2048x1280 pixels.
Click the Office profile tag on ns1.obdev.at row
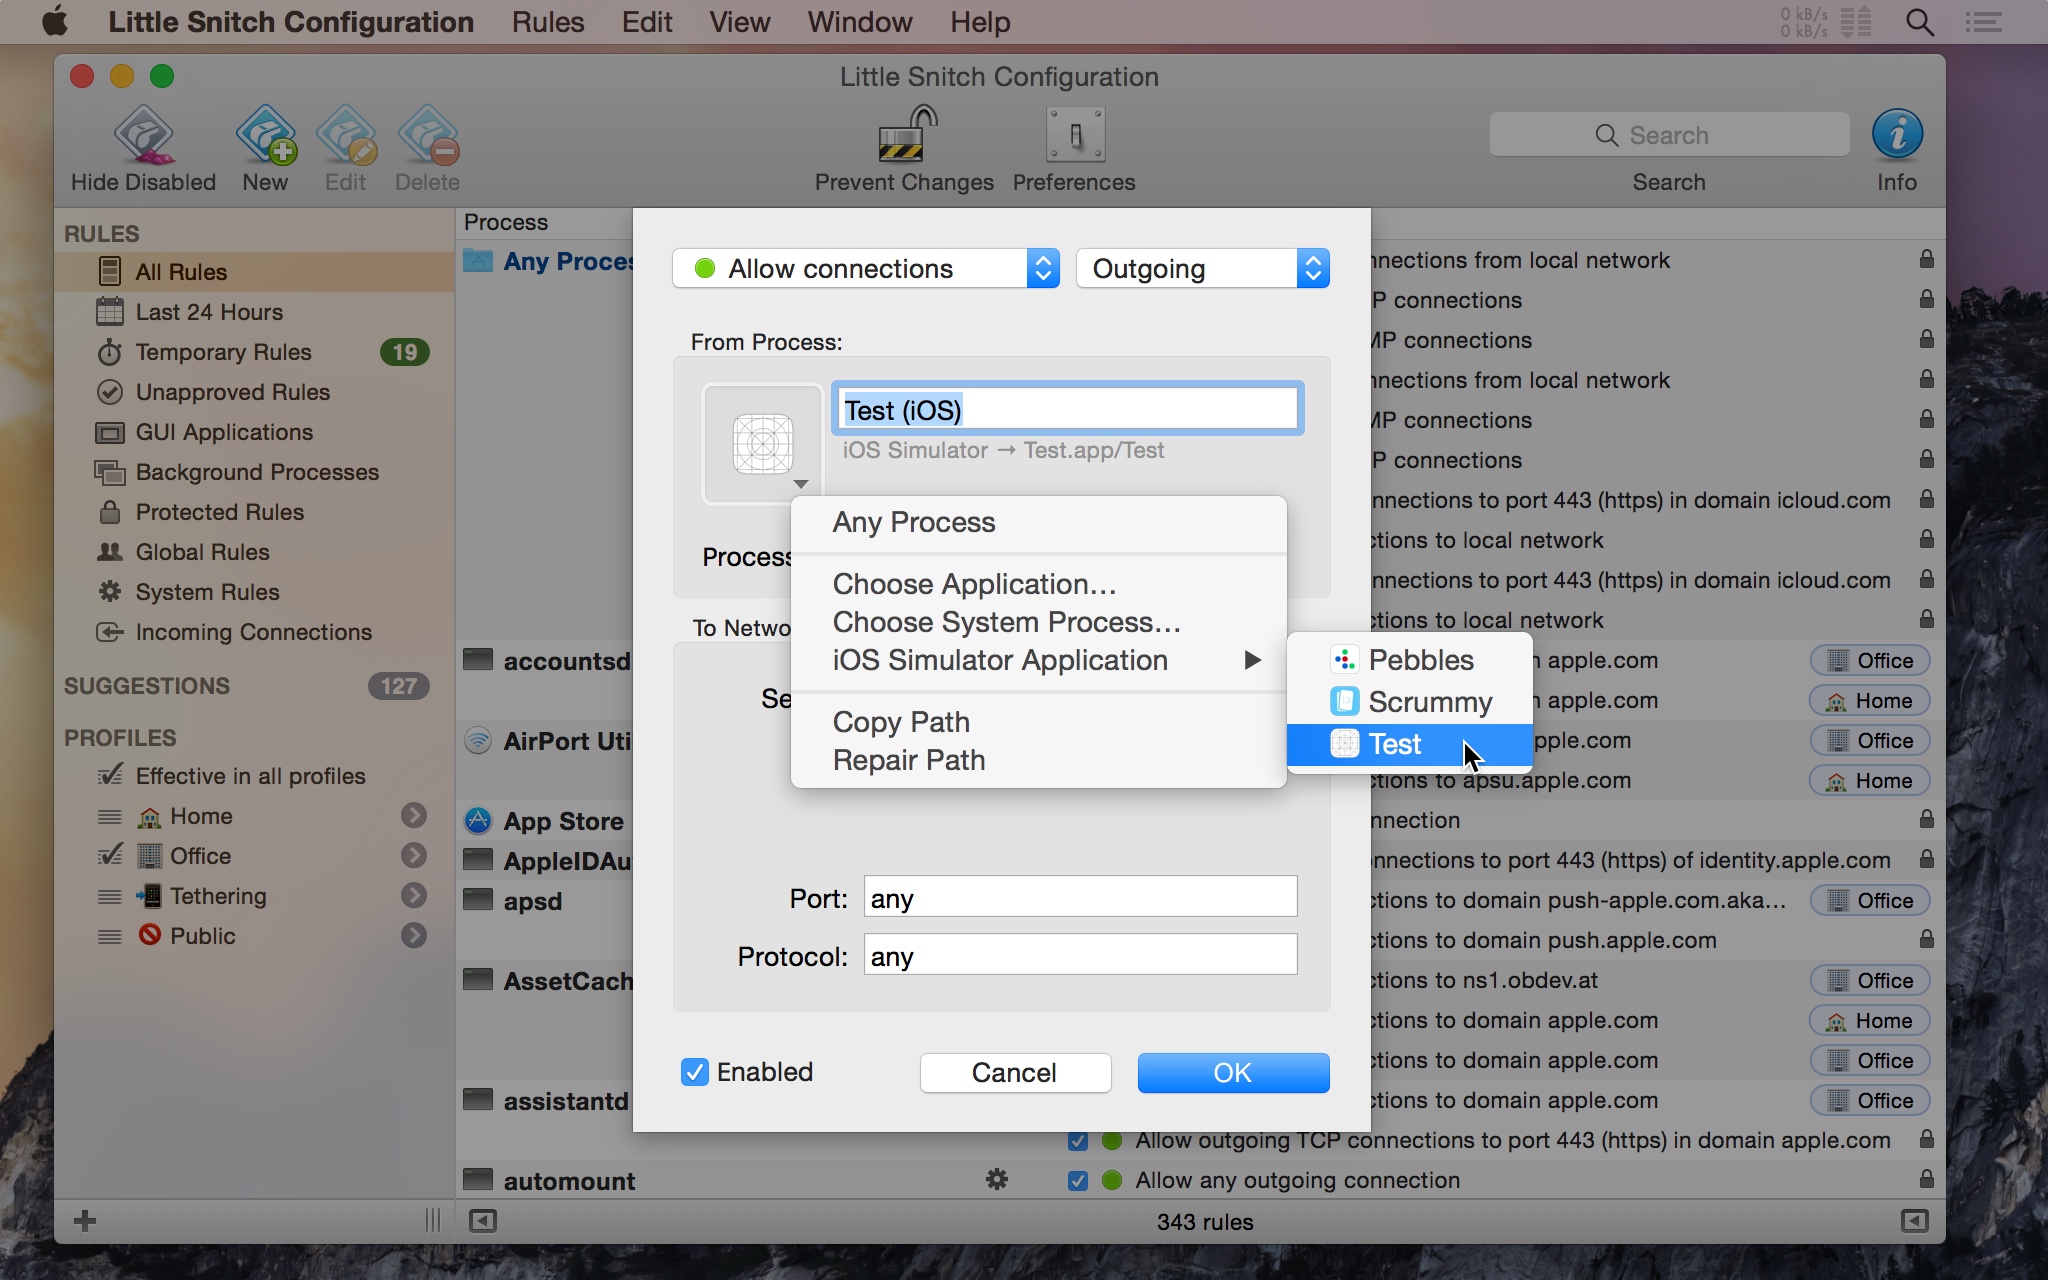click(x=1870, y=981)
